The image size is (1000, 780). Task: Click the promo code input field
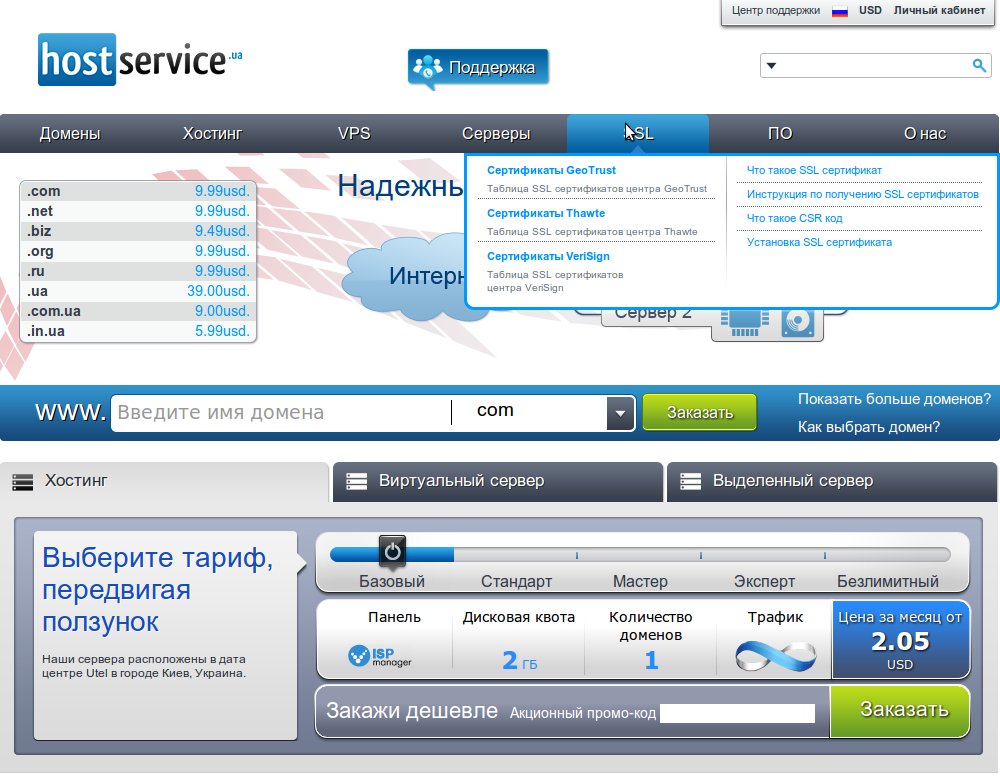point(737,713)
